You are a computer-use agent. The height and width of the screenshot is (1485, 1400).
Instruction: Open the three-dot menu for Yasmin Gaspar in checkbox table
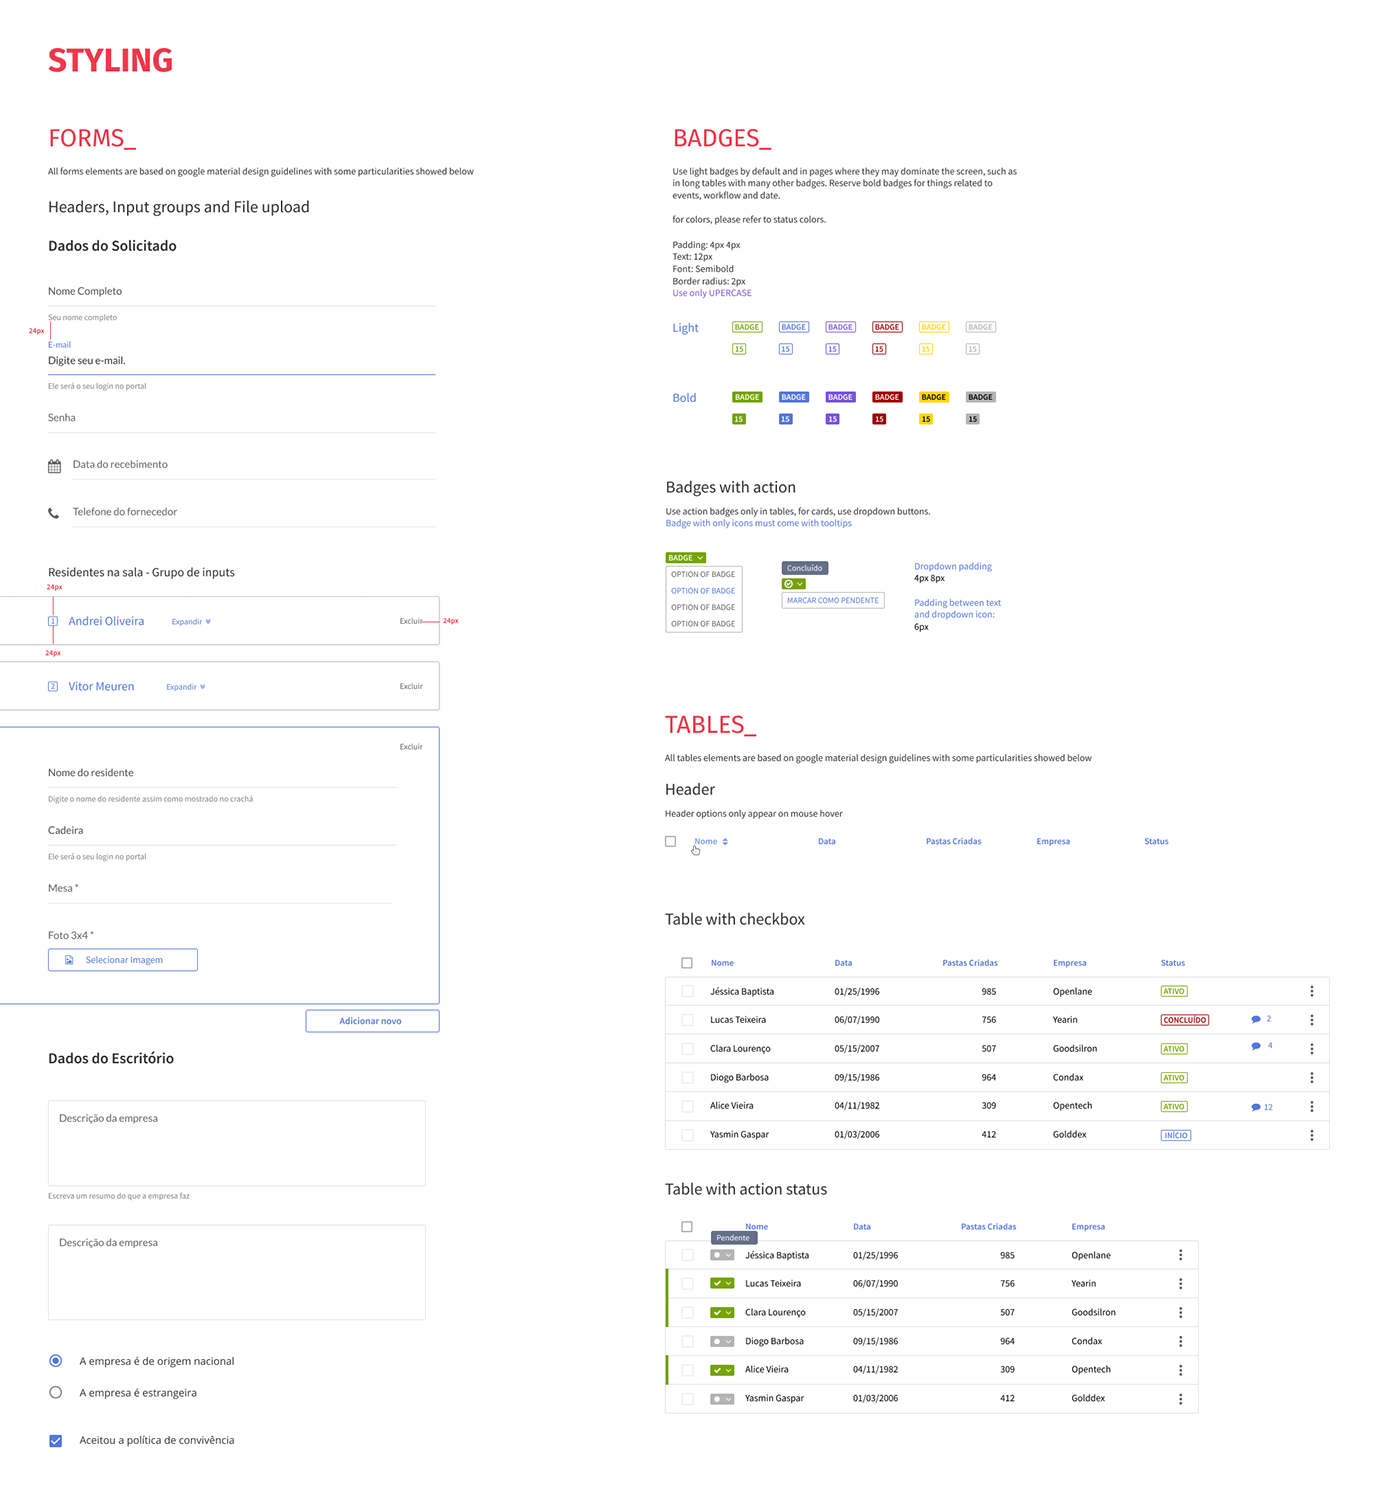point(1312,1135)
